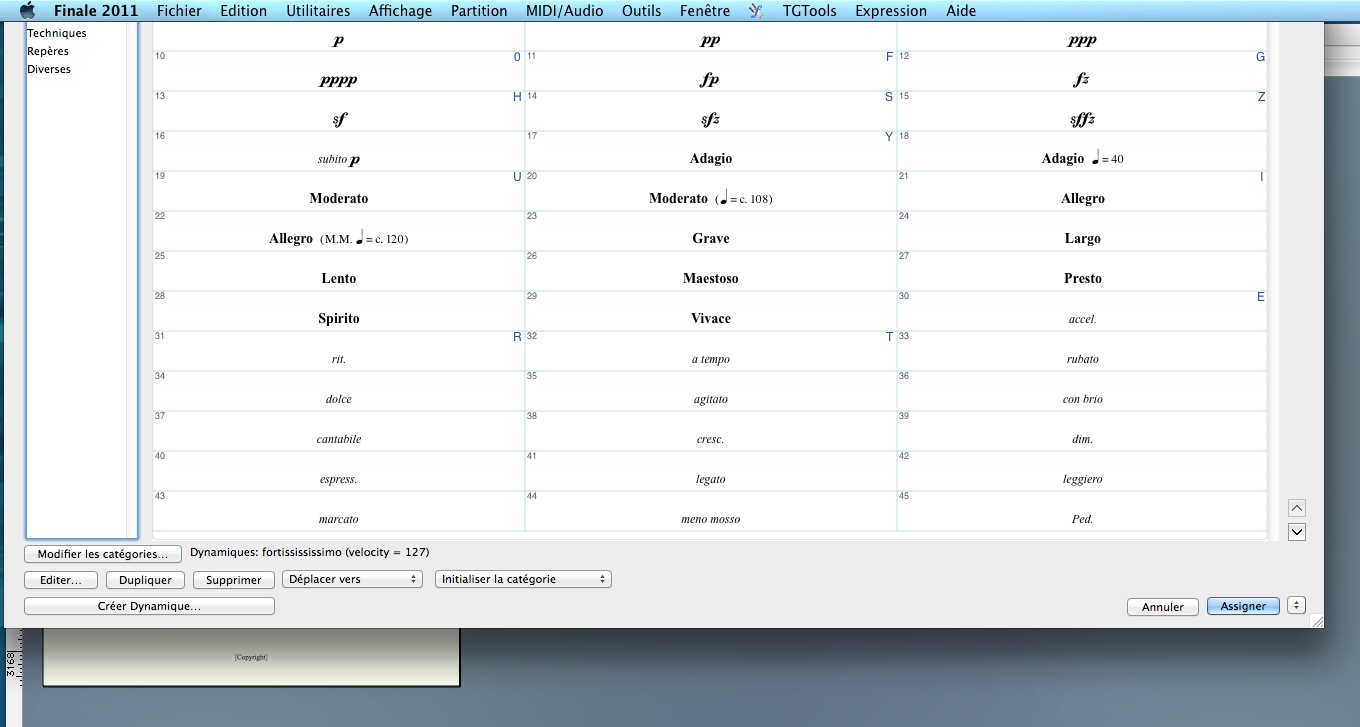Choose the Allegro M.M. c. 120 marking
The image size is (1360, 727).
tap(338, 239)
